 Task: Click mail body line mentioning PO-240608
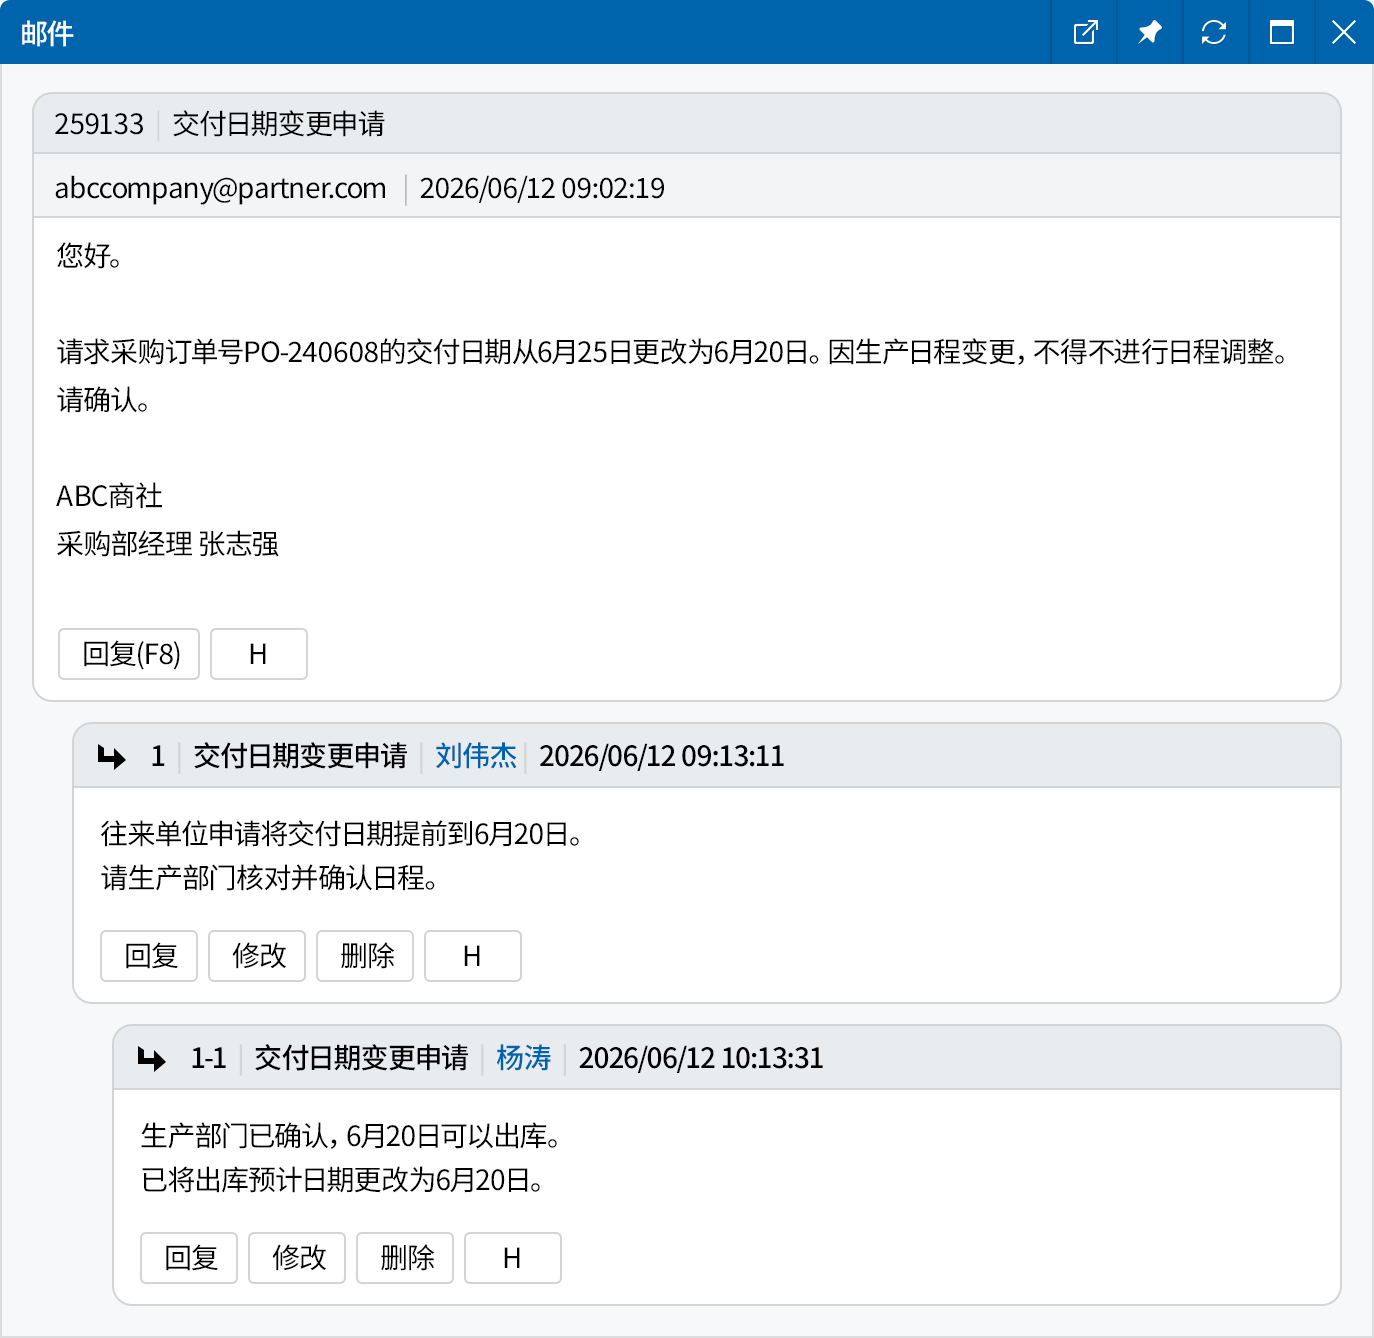click(x=673, y=352)
